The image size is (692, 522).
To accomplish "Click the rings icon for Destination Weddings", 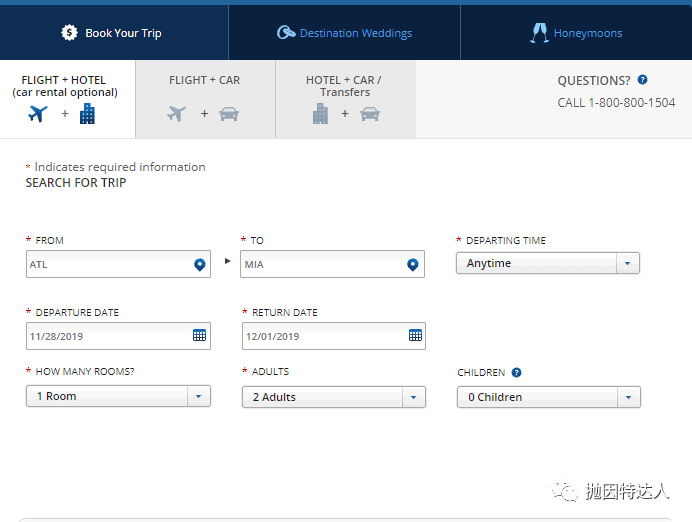I will tap(286, 33).
